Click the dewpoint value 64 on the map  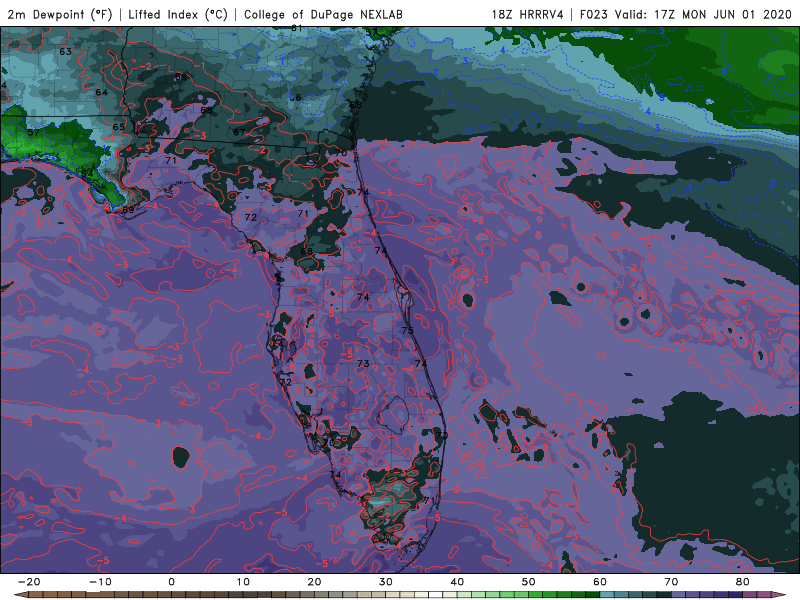(102, 92)
